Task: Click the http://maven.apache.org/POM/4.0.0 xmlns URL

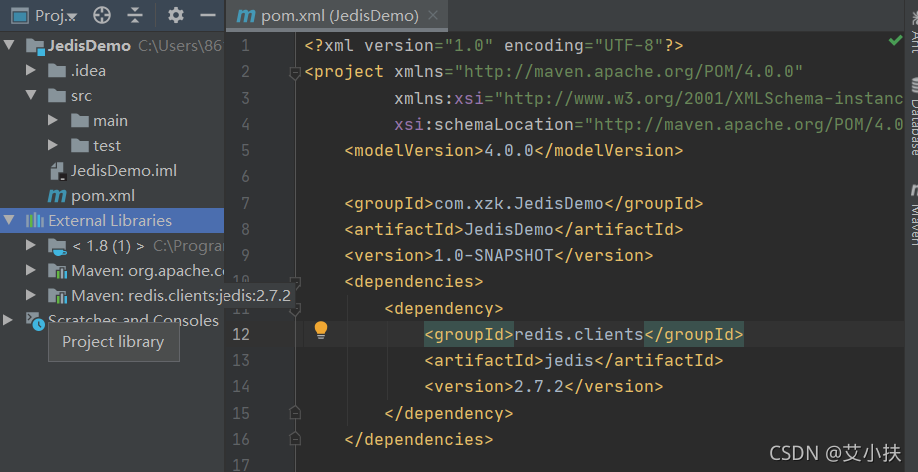Action: [x=629, y=72]
